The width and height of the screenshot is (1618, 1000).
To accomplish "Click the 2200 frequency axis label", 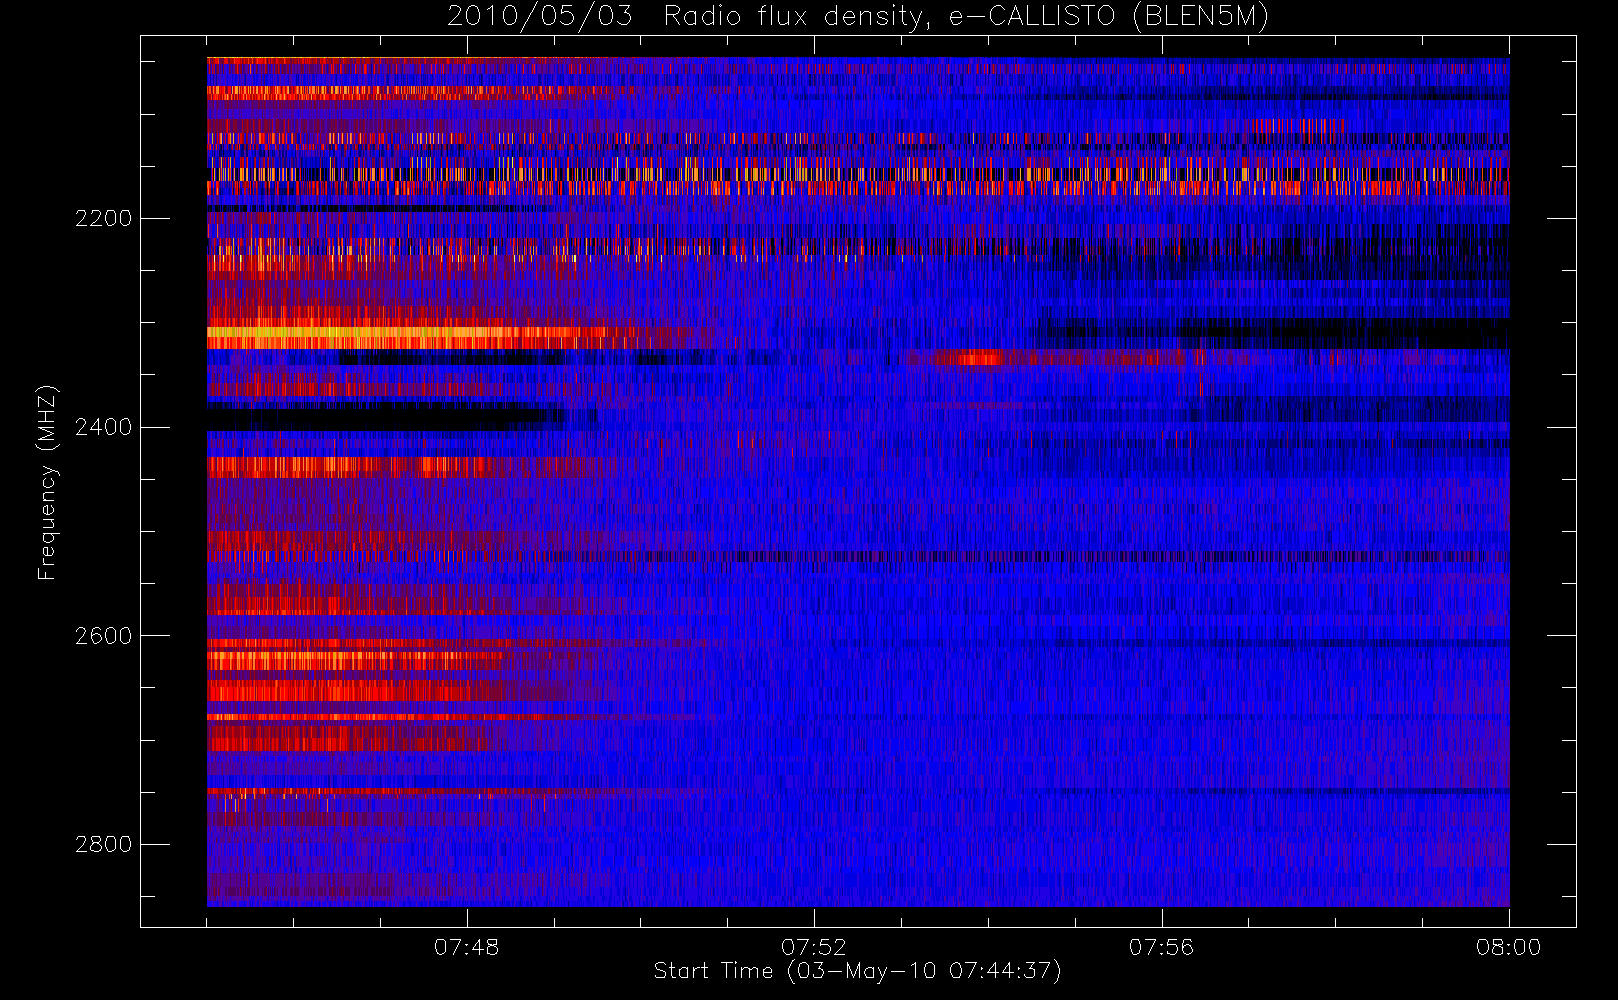I will click(103, 218).
